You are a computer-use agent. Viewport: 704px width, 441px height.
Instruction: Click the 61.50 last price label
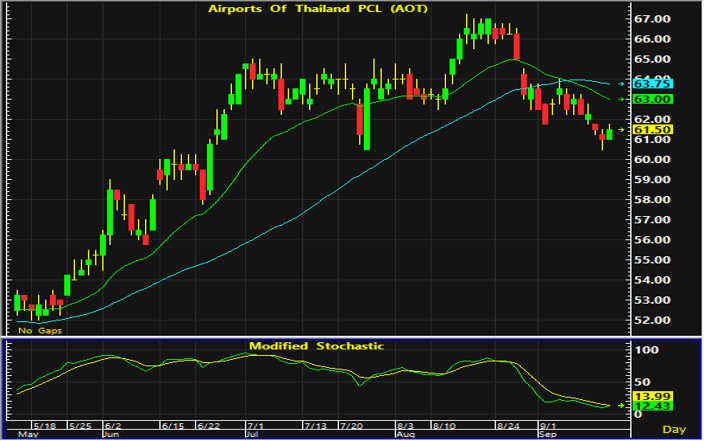652,130
